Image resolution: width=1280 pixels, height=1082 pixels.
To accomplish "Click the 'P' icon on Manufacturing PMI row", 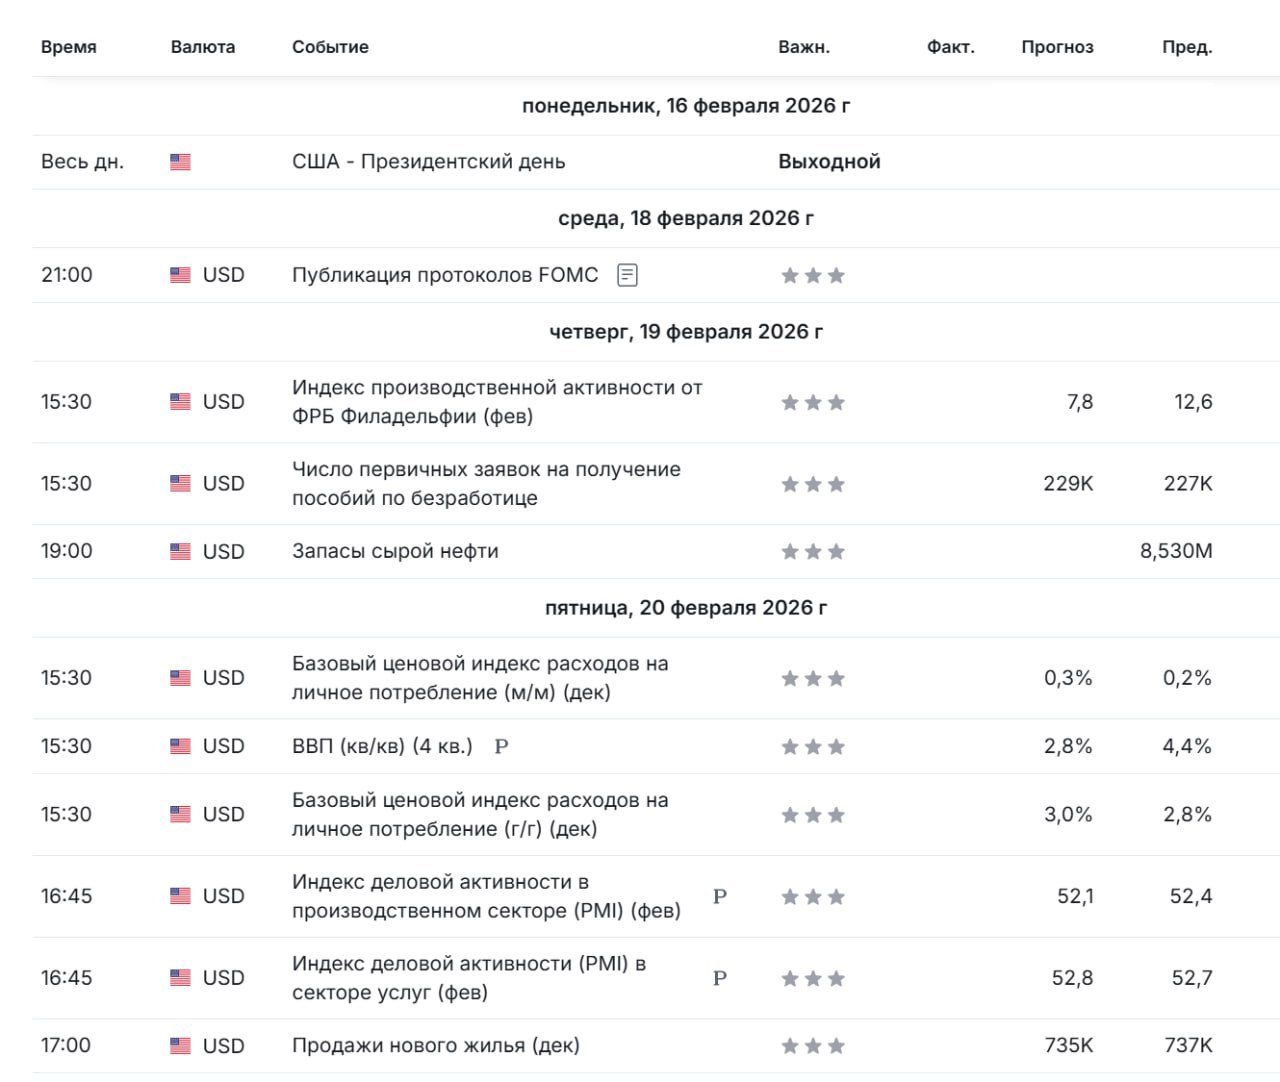I will tap(720, 896).
